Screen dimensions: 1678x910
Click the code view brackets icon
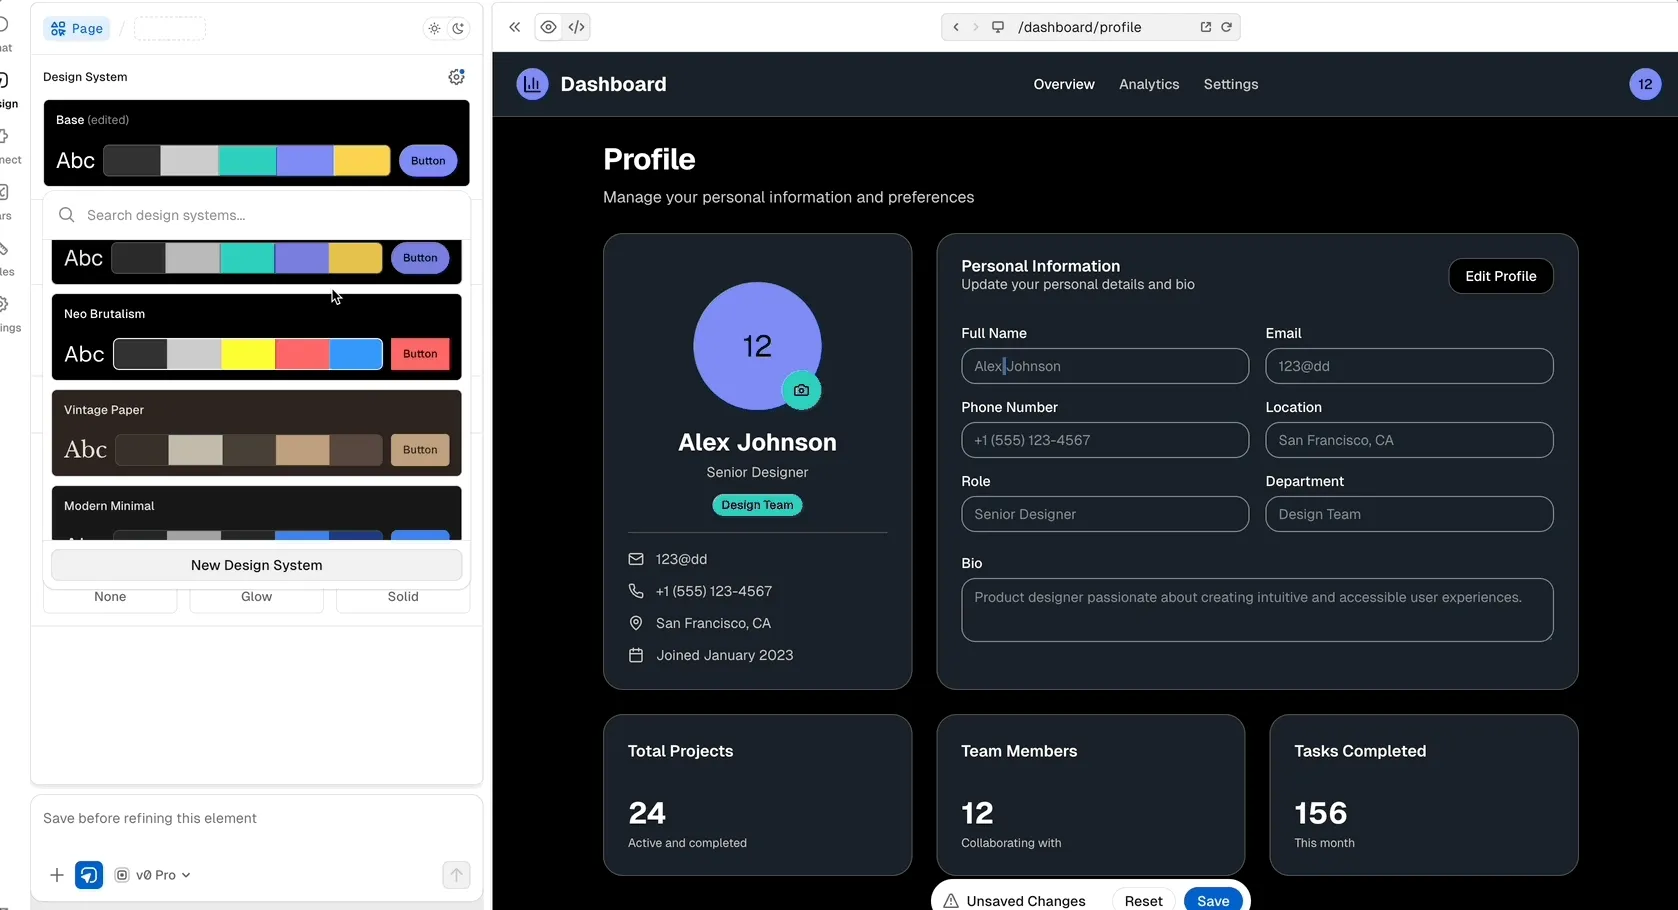click(577, 27)
